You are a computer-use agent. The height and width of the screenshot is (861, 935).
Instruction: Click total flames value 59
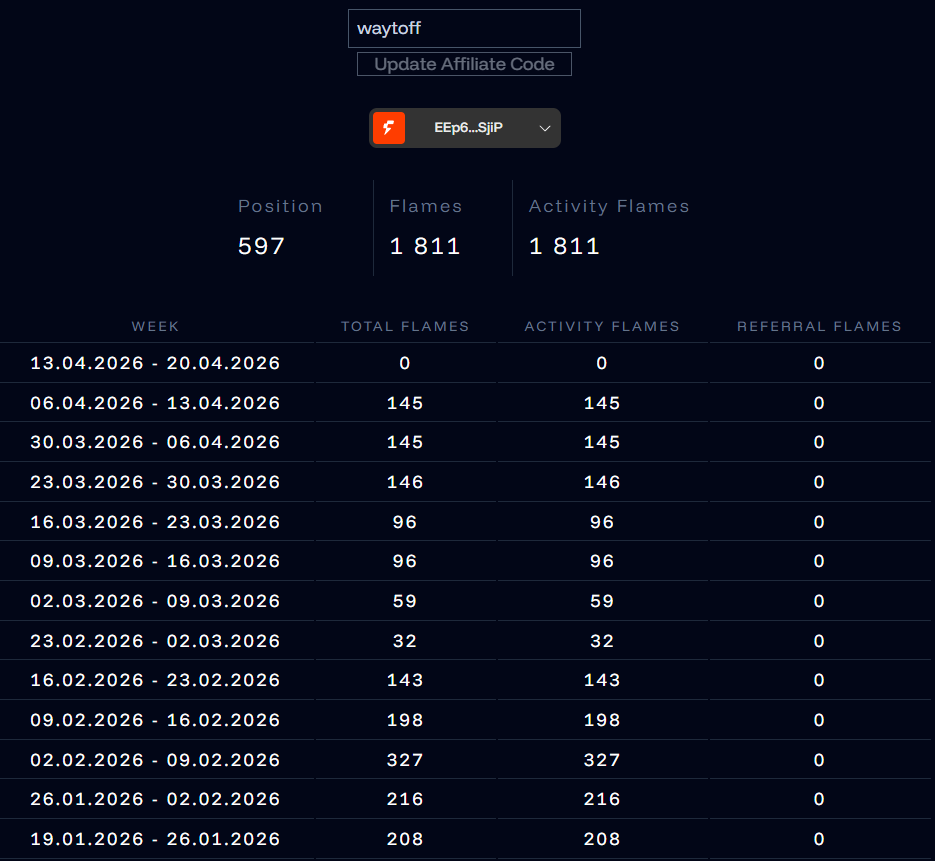[405, 601]
